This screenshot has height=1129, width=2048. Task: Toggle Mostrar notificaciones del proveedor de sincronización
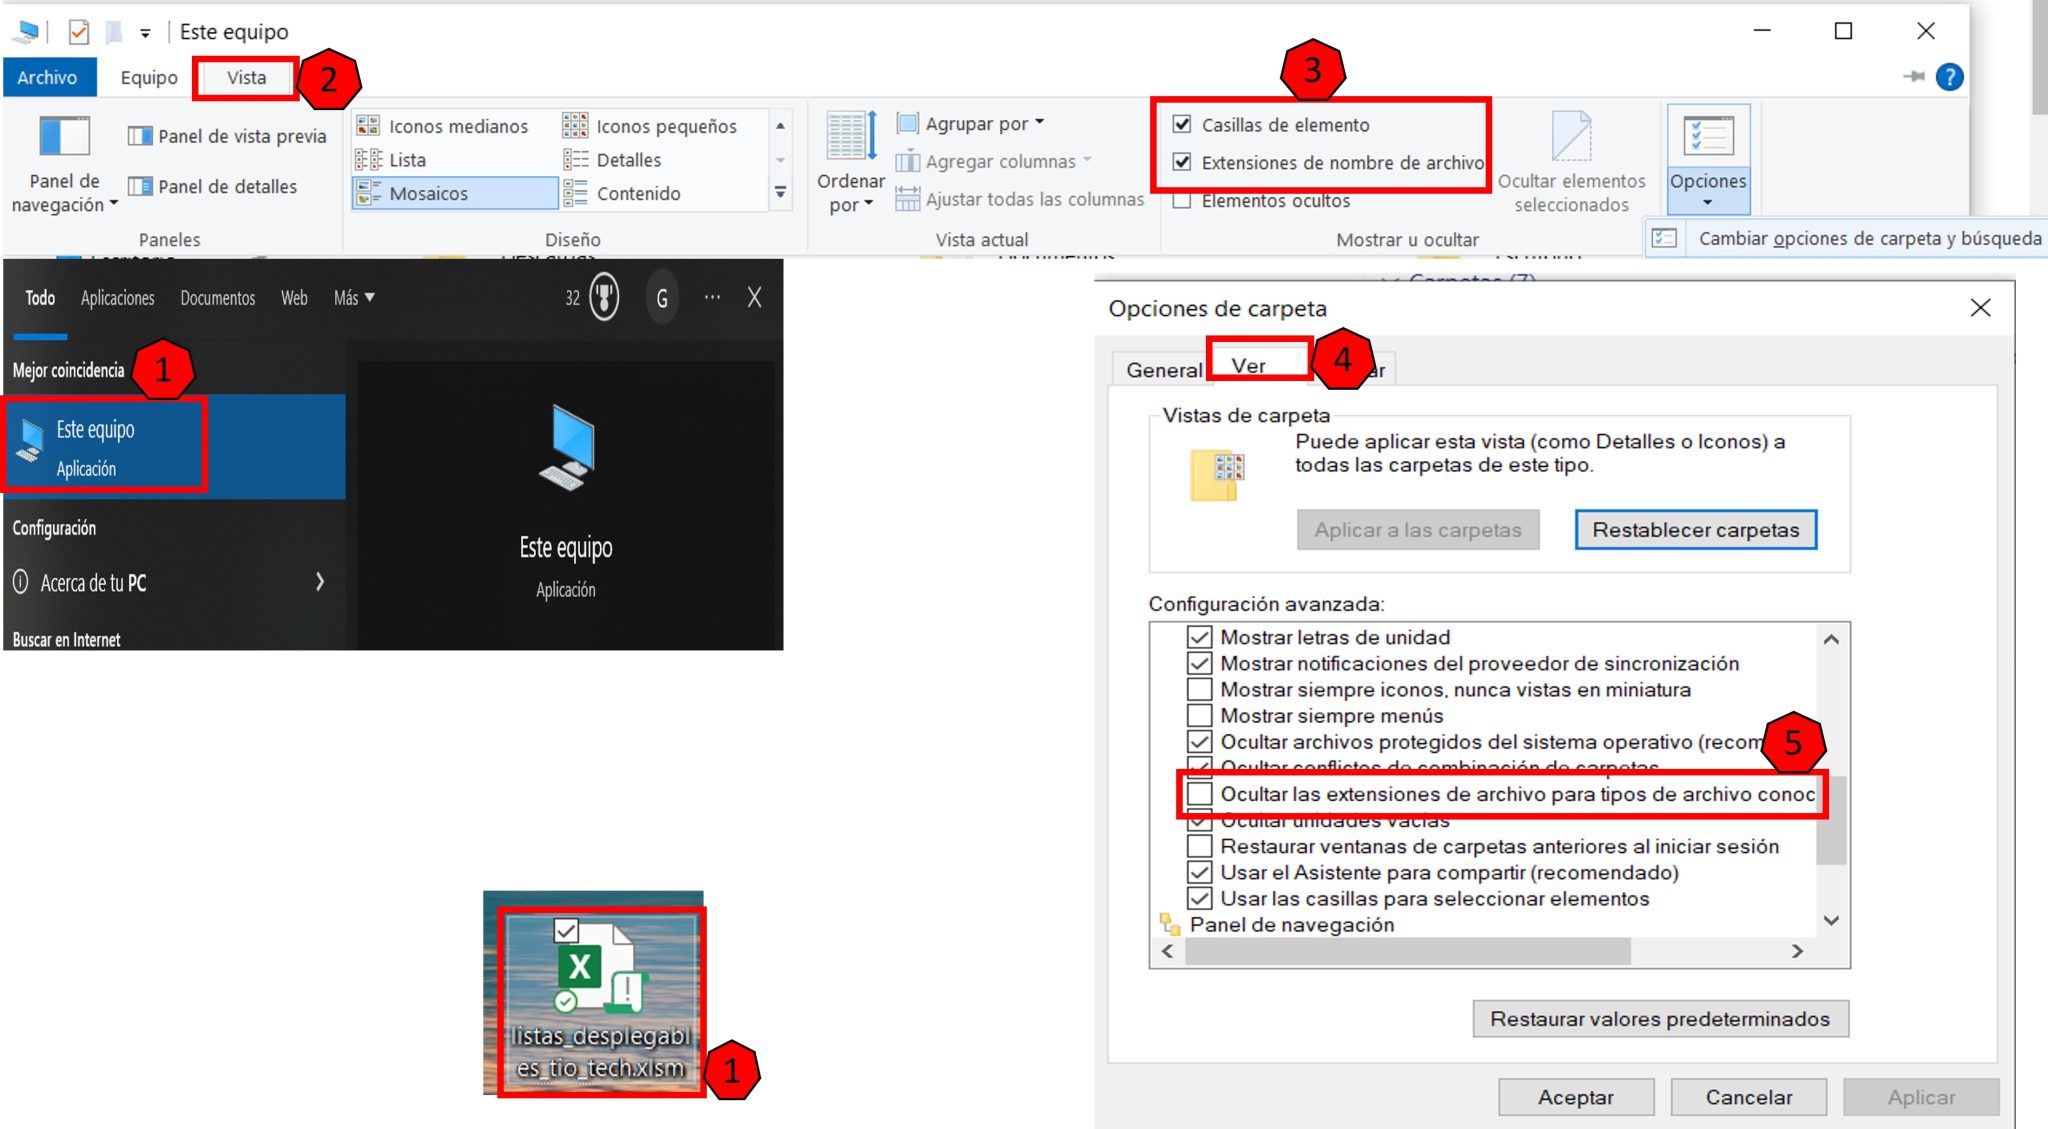tap(1199, 663)
